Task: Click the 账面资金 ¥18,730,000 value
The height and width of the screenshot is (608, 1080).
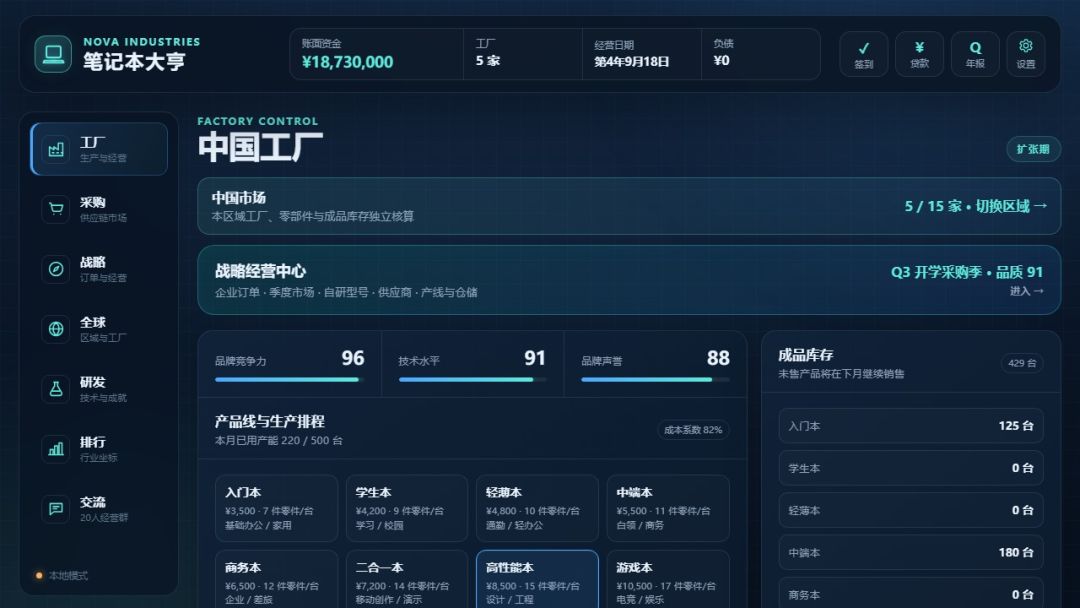Action: pos(347,62)
